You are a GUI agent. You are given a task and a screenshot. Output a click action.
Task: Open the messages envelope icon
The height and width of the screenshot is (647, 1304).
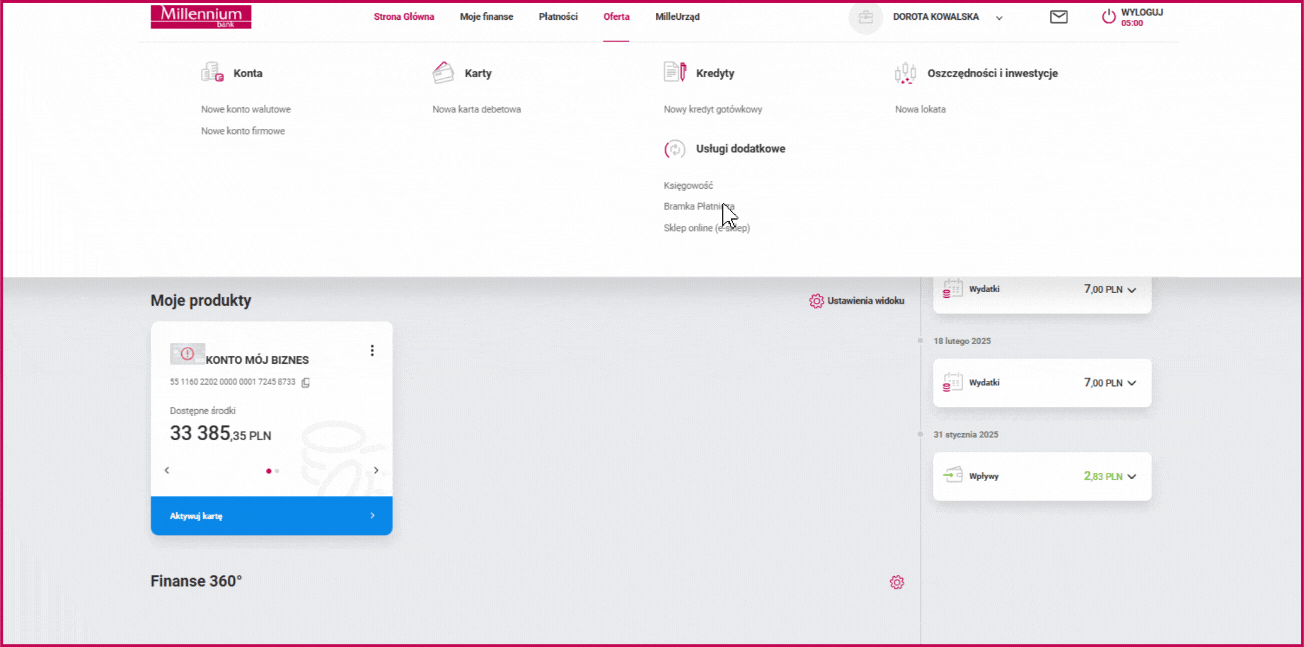(1058, 17)
